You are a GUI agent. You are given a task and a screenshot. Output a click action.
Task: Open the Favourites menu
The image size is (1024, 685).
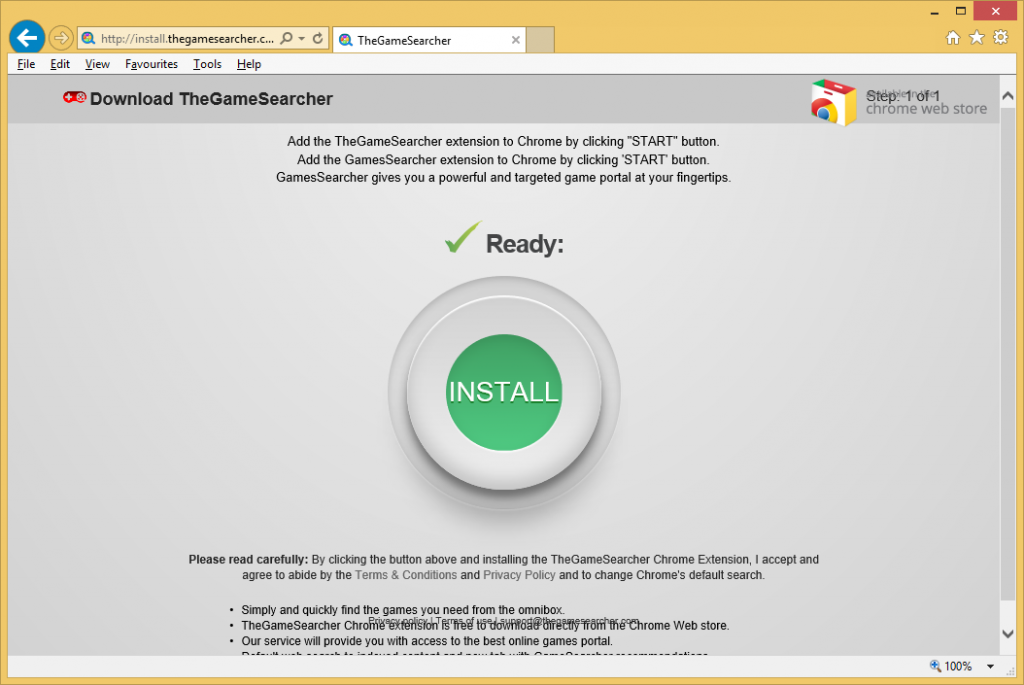(151, 64)
